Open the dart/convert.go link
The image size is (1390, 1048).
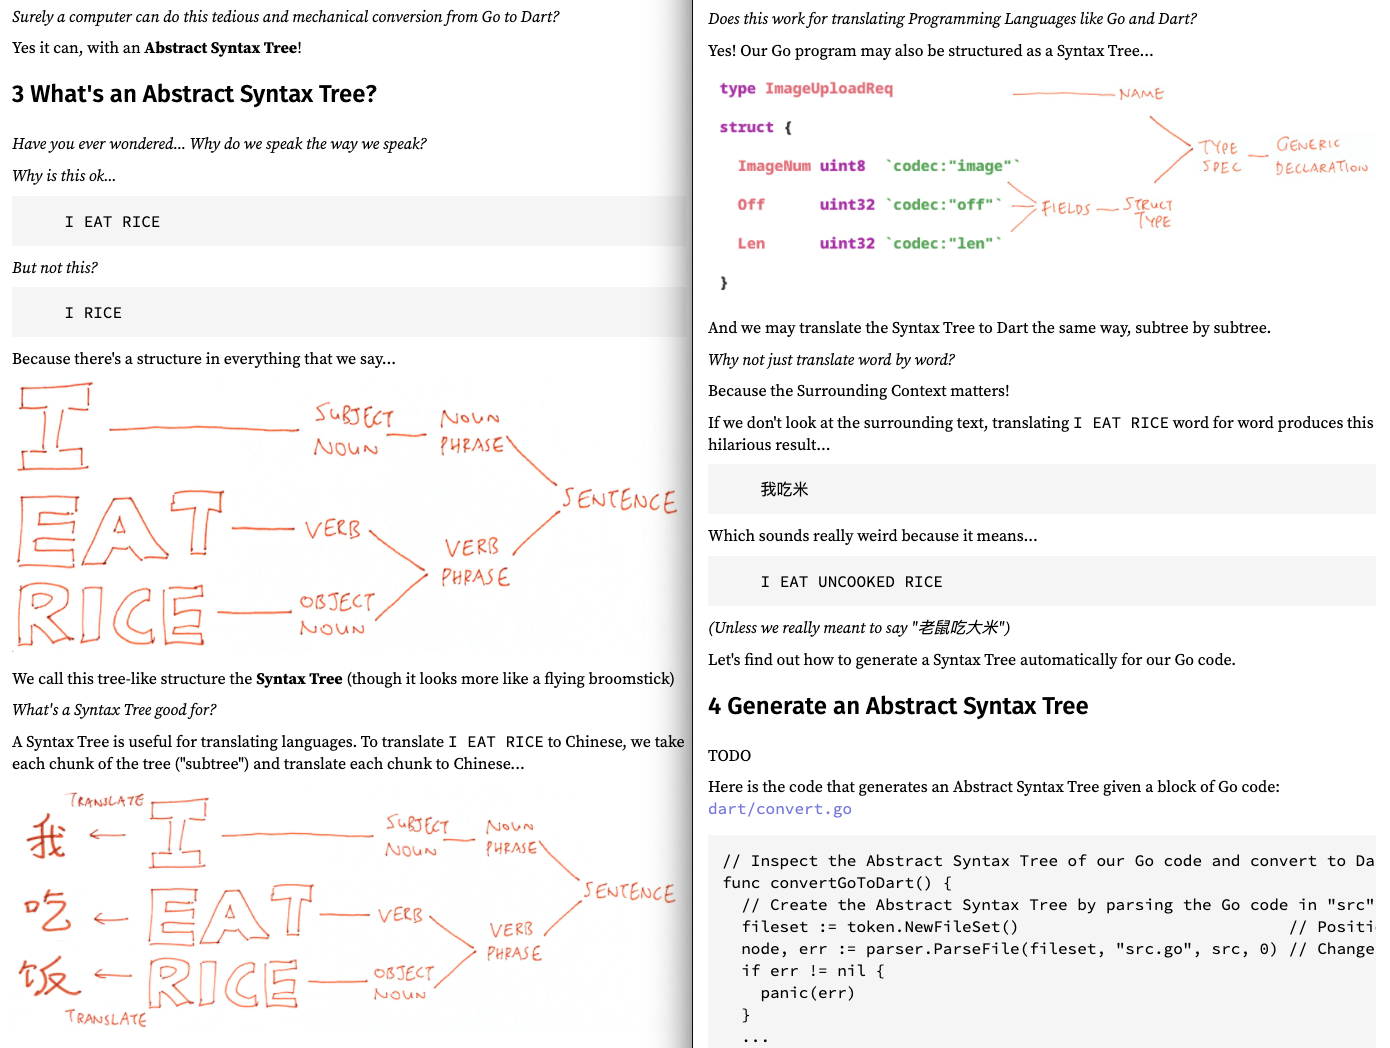pos(779,809)
